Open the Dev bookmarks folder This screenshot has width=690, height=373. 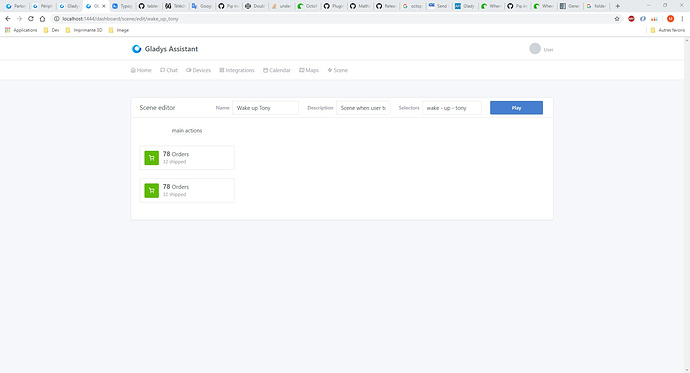pyautogui.click(x=51, y=30)
